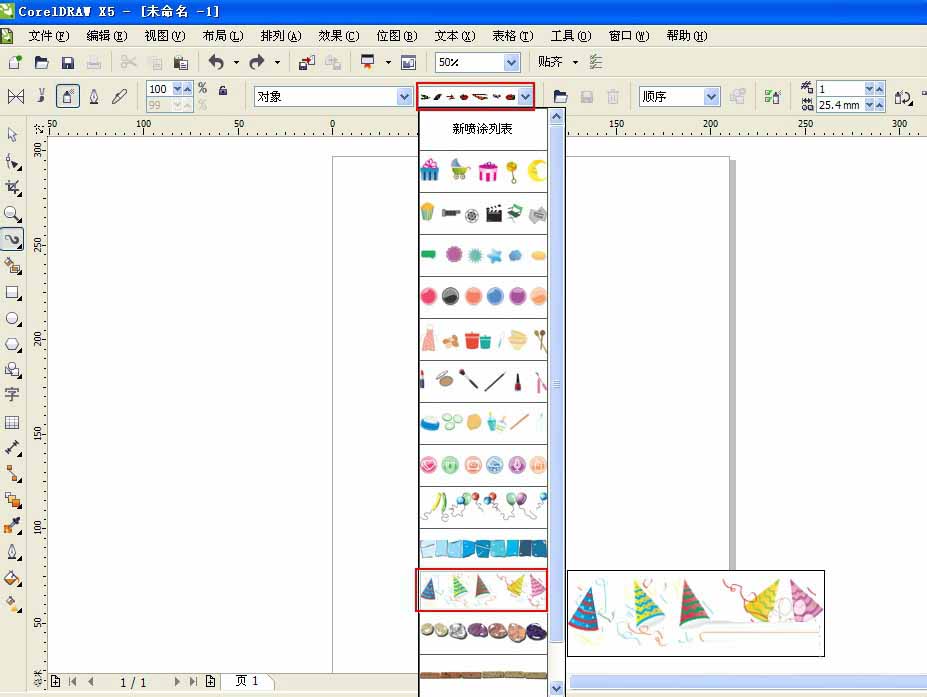Pick the Dimension tool
The width and height of the screenshot is (927, 697).
click(12, 448)
